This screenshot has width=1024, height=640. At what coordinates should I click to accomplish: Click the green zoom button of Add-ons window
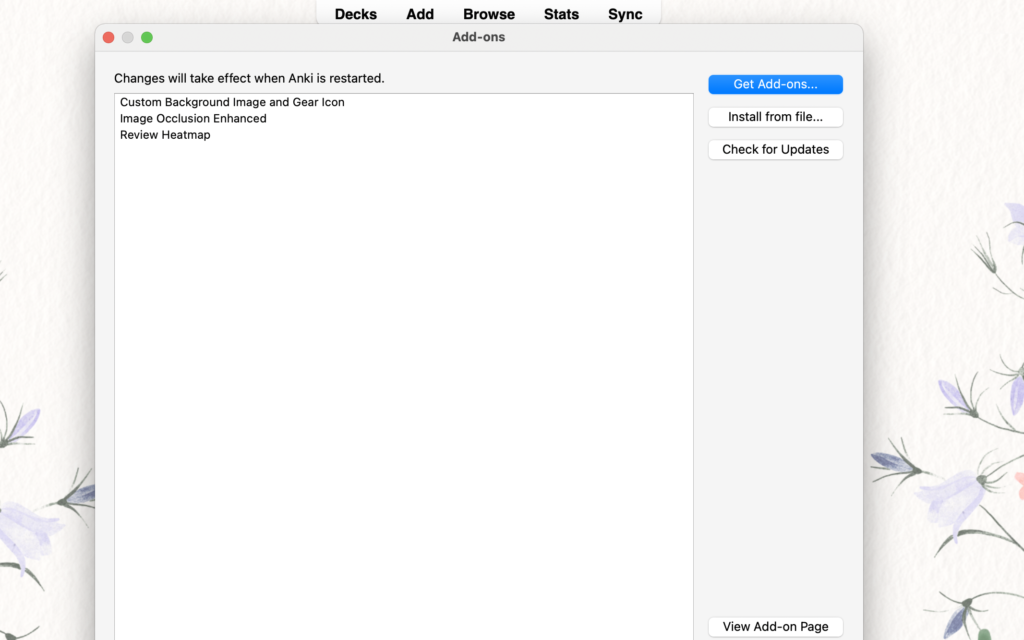tap(147, 37)
